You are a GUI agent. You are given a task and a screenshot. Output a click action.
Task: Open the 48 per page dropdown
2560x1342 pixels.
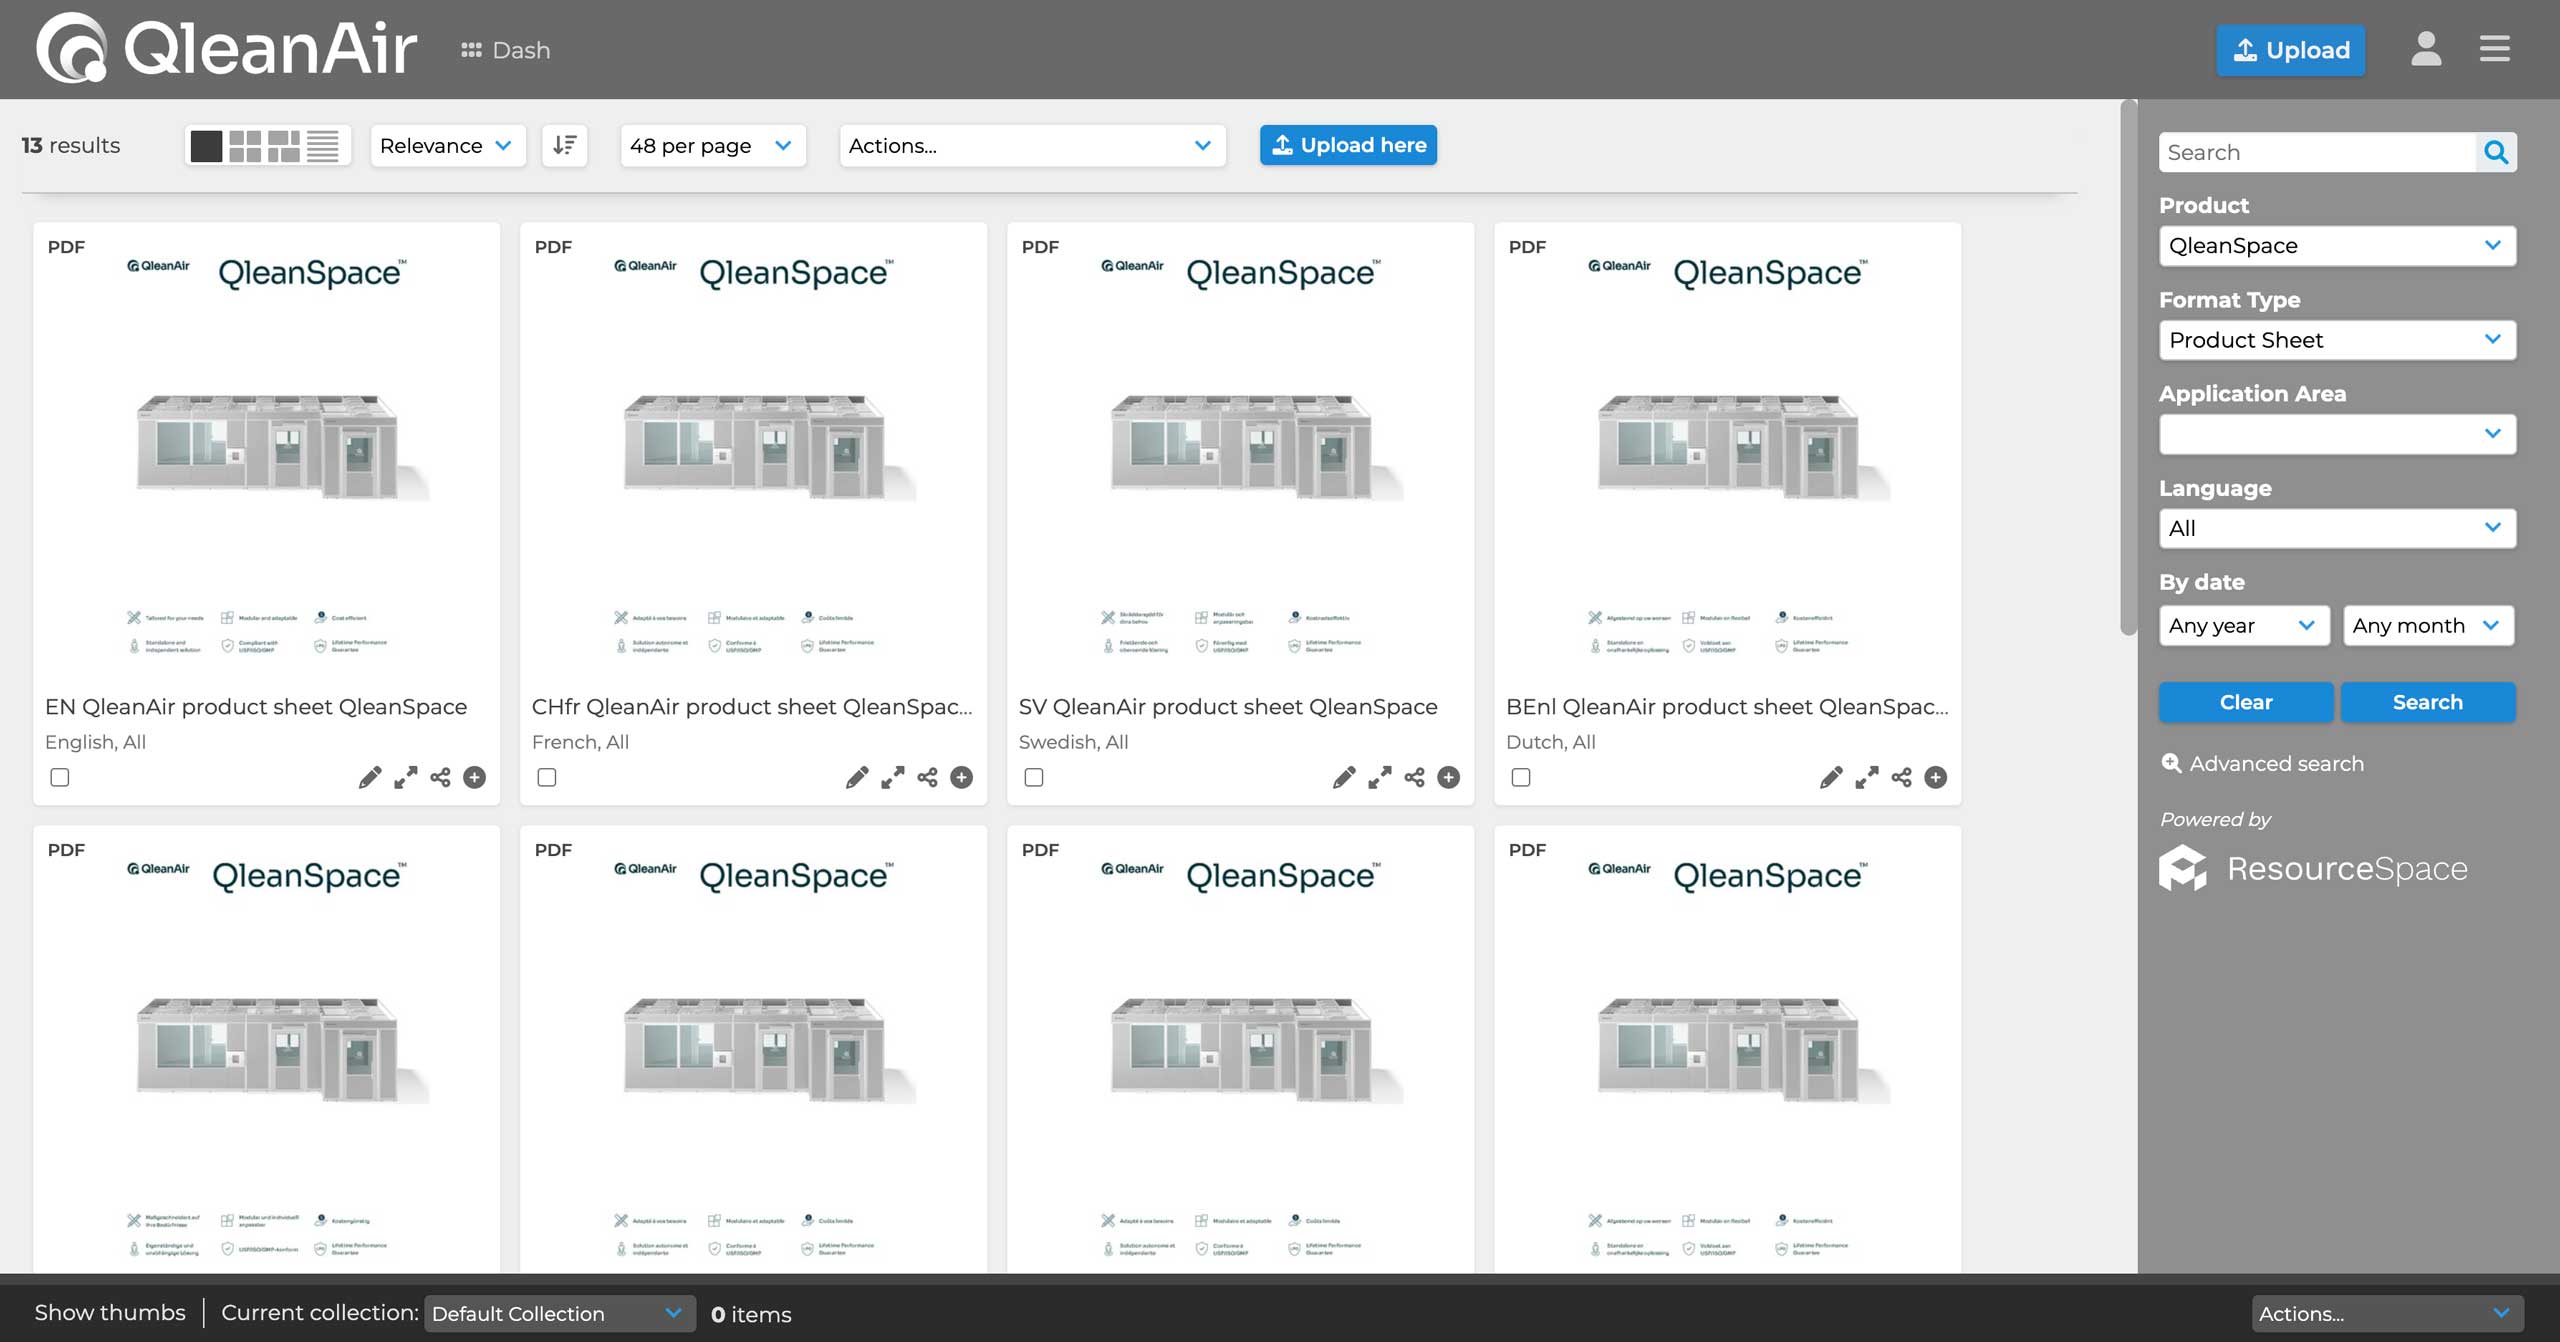point(712,145)
